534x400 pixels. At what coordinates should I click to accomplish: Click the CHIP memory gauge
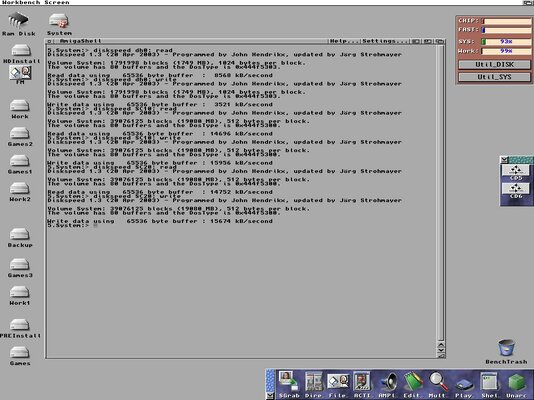(x=506, y=21)
